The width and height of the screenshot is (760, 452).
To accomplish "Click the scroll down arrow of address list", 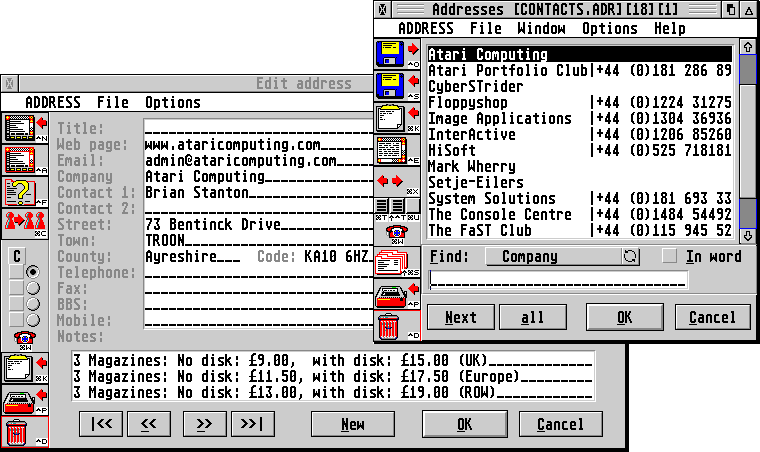I will (x=748, y=236).
